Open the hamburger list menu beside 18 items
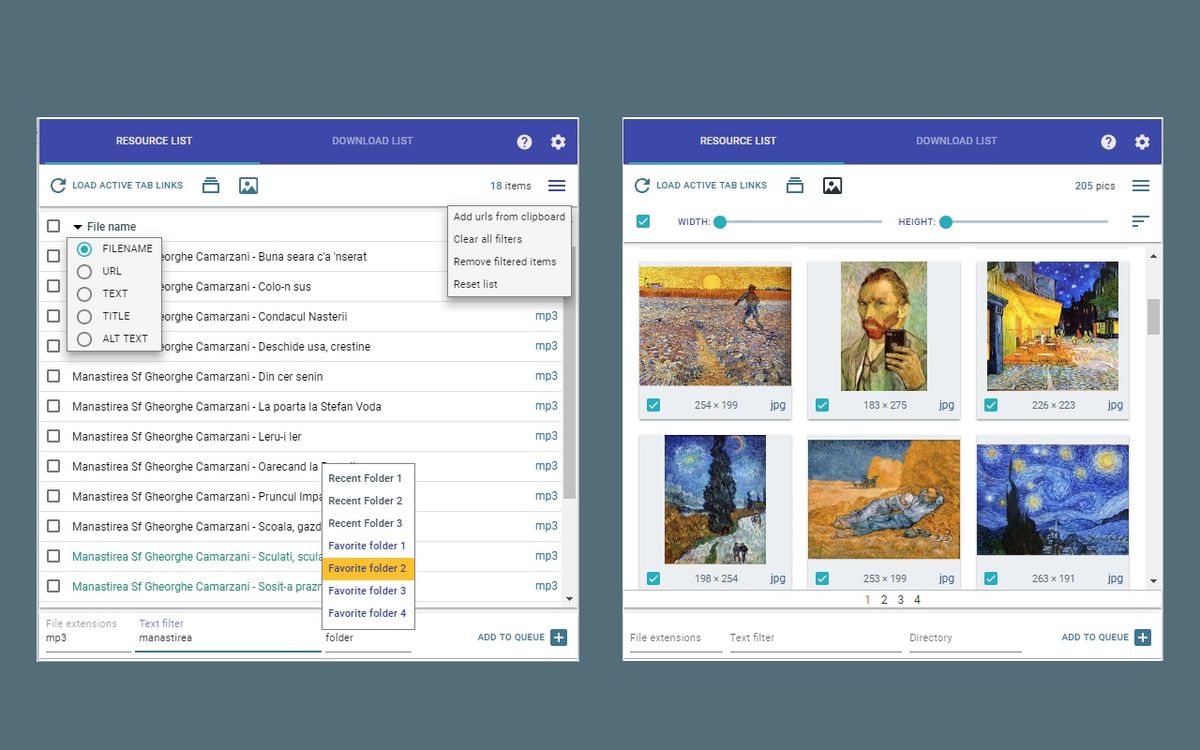The width and height of the screenshot is (1200, 750). tap(557, 185)
